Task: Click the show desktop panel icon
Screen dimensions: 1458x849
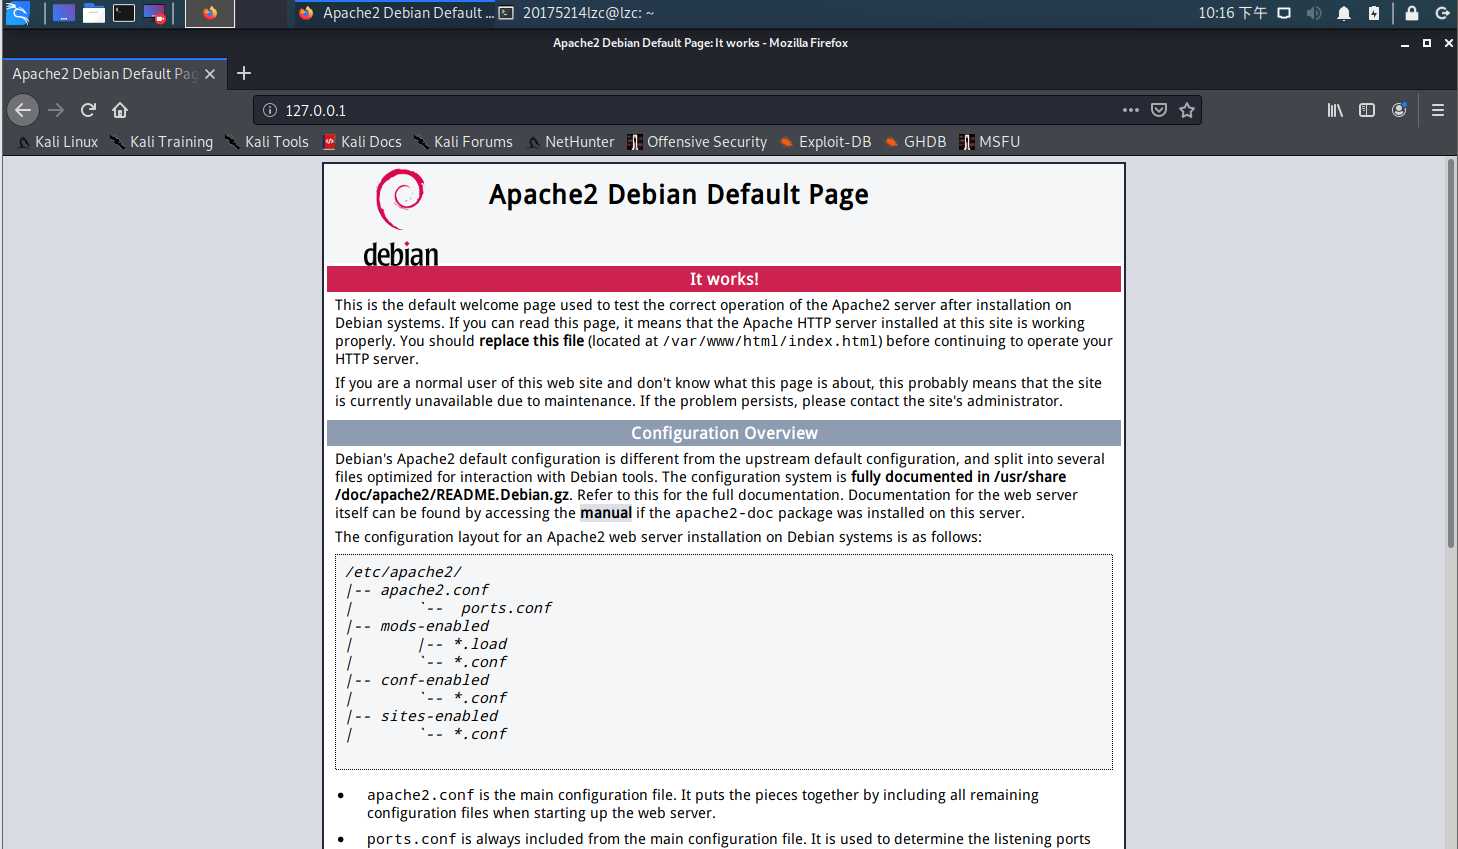Action: pyautogui.click(x=64, y=13)
